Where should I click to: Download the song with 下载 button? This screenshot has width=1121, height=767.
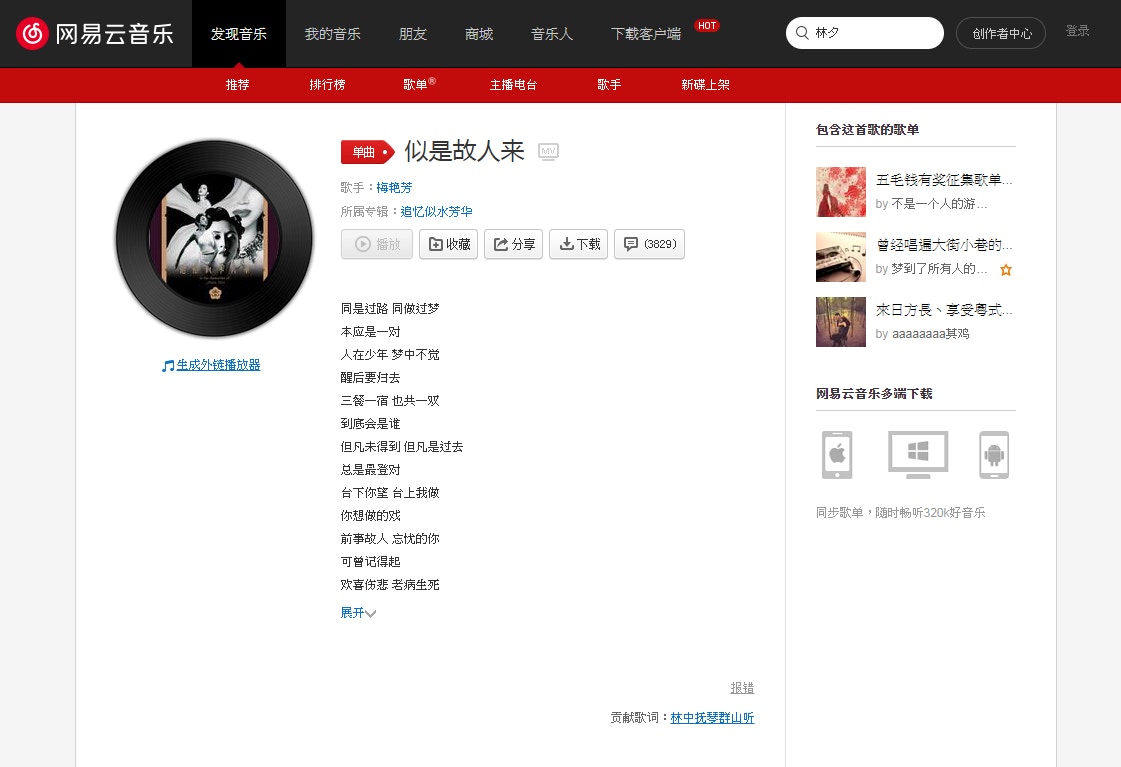click(578, 244)
